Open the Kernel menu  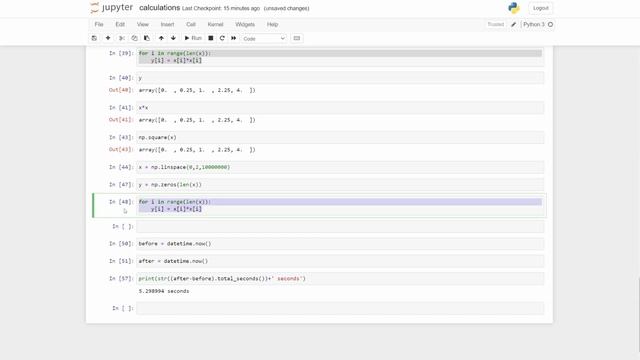216,24
